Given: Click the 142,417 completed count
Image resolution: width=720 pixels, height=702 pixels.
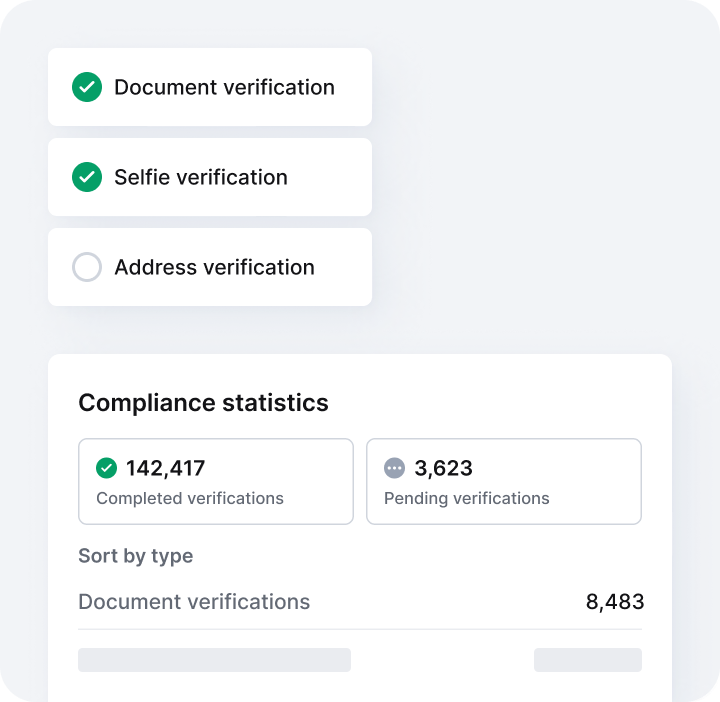Looking at the screenshot, I should 165,468.
